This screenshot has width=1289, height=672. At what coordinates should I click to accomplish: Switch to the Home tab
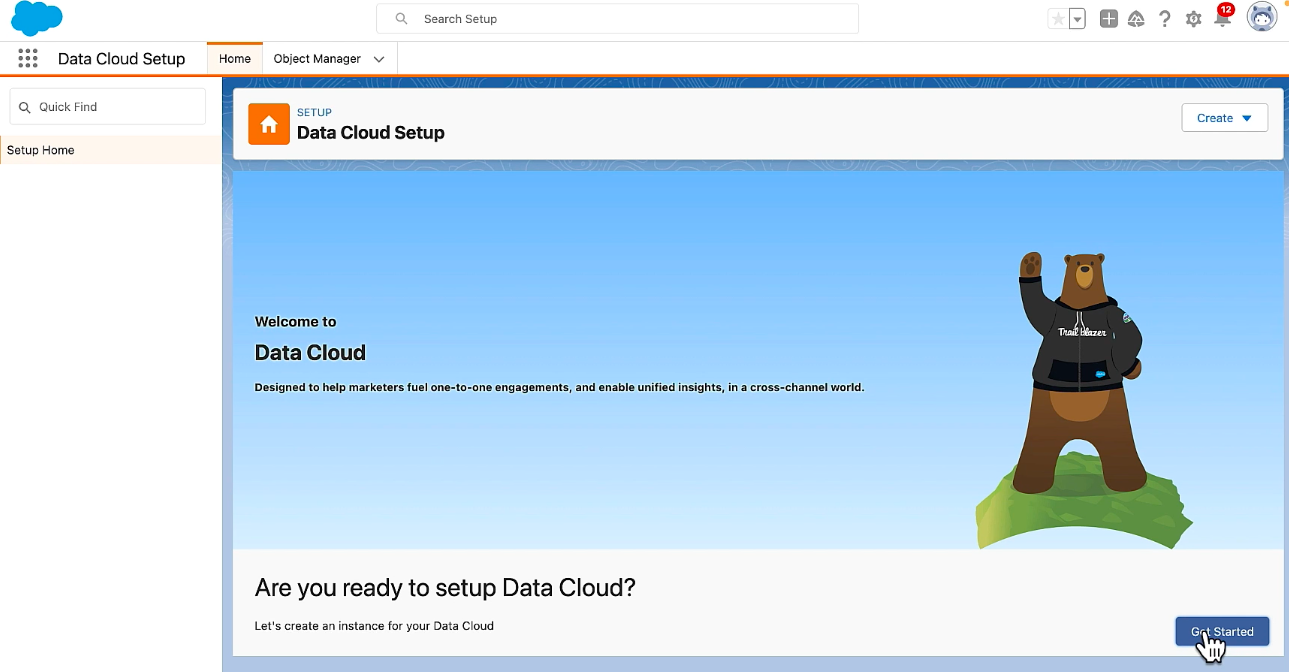pos(234,59)
